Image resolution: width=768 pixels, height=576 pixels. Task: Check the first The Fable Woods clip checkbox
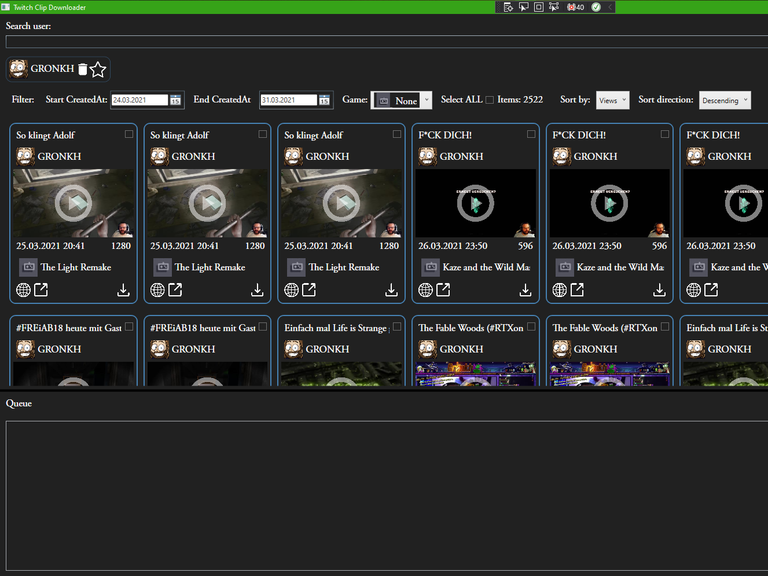click(x=531, y=327)
